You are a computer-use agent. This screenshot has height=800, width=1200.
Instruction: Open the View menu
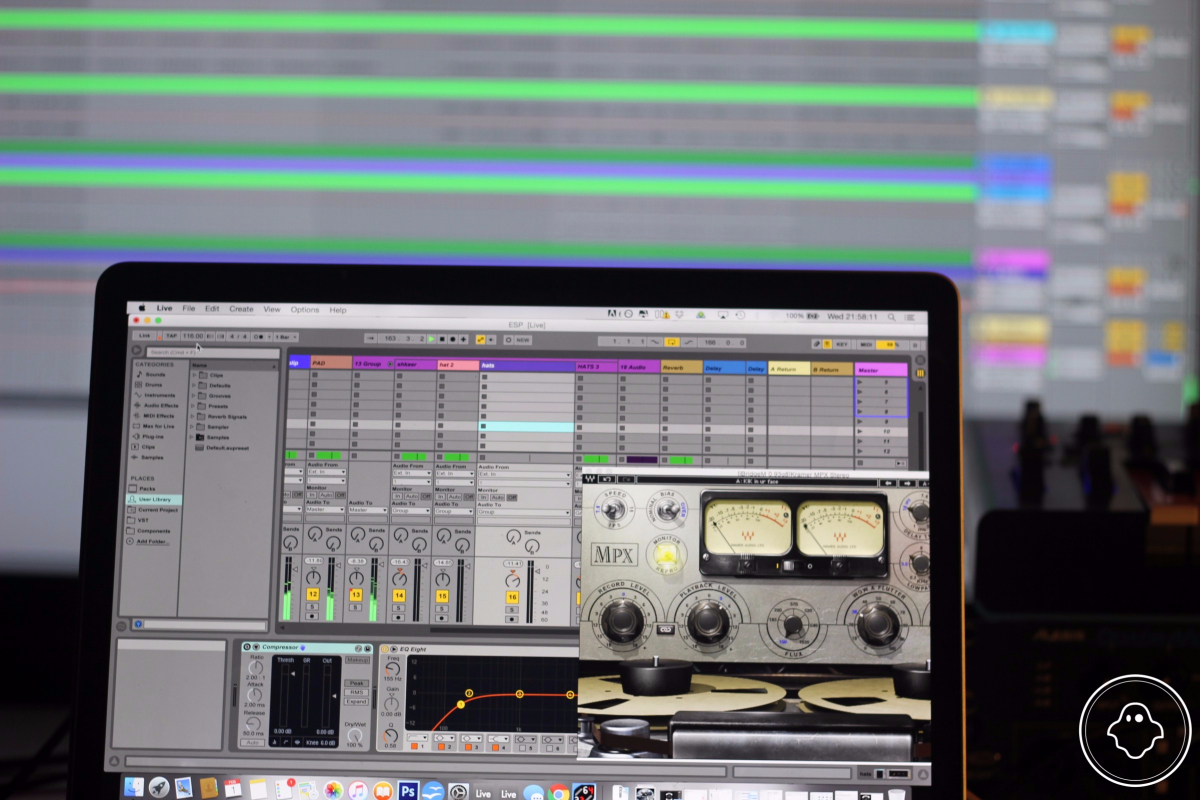tap(271, 309)
